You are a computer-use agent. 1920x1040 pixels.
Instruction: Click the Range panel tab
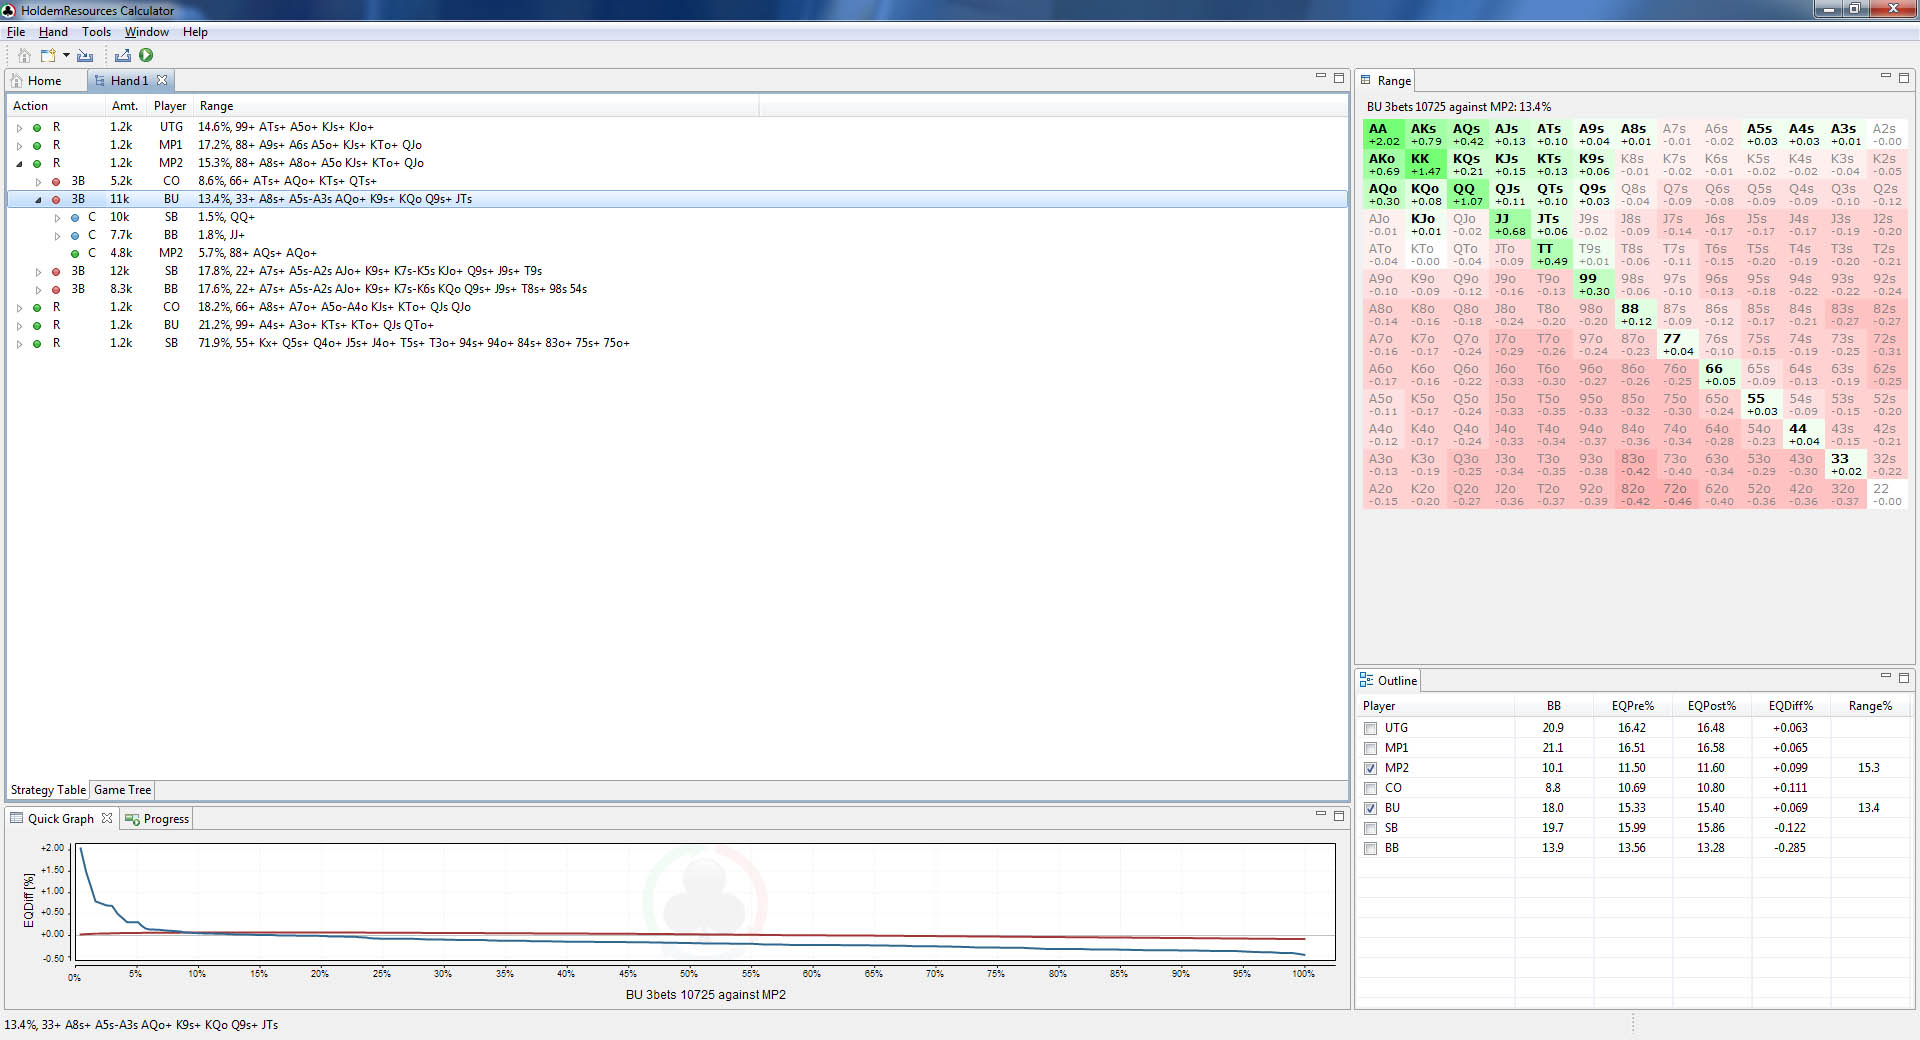pyautogui.click(x=1386, y=81)
